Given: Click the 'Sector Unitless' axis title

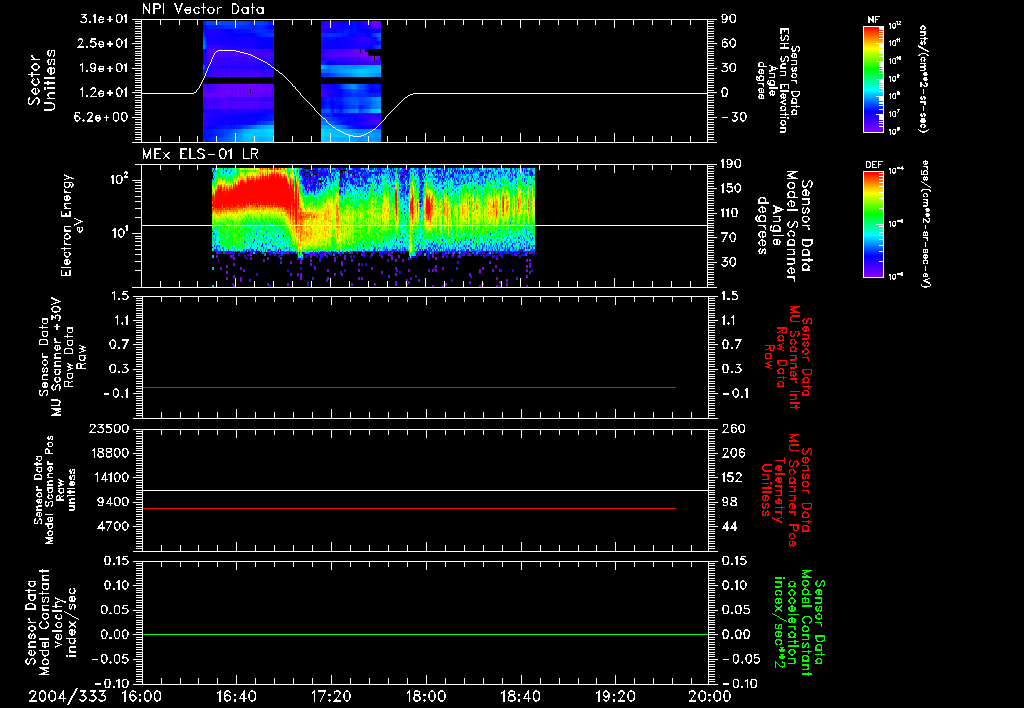Looking at the screenshot, I should (x=42, y=80).
